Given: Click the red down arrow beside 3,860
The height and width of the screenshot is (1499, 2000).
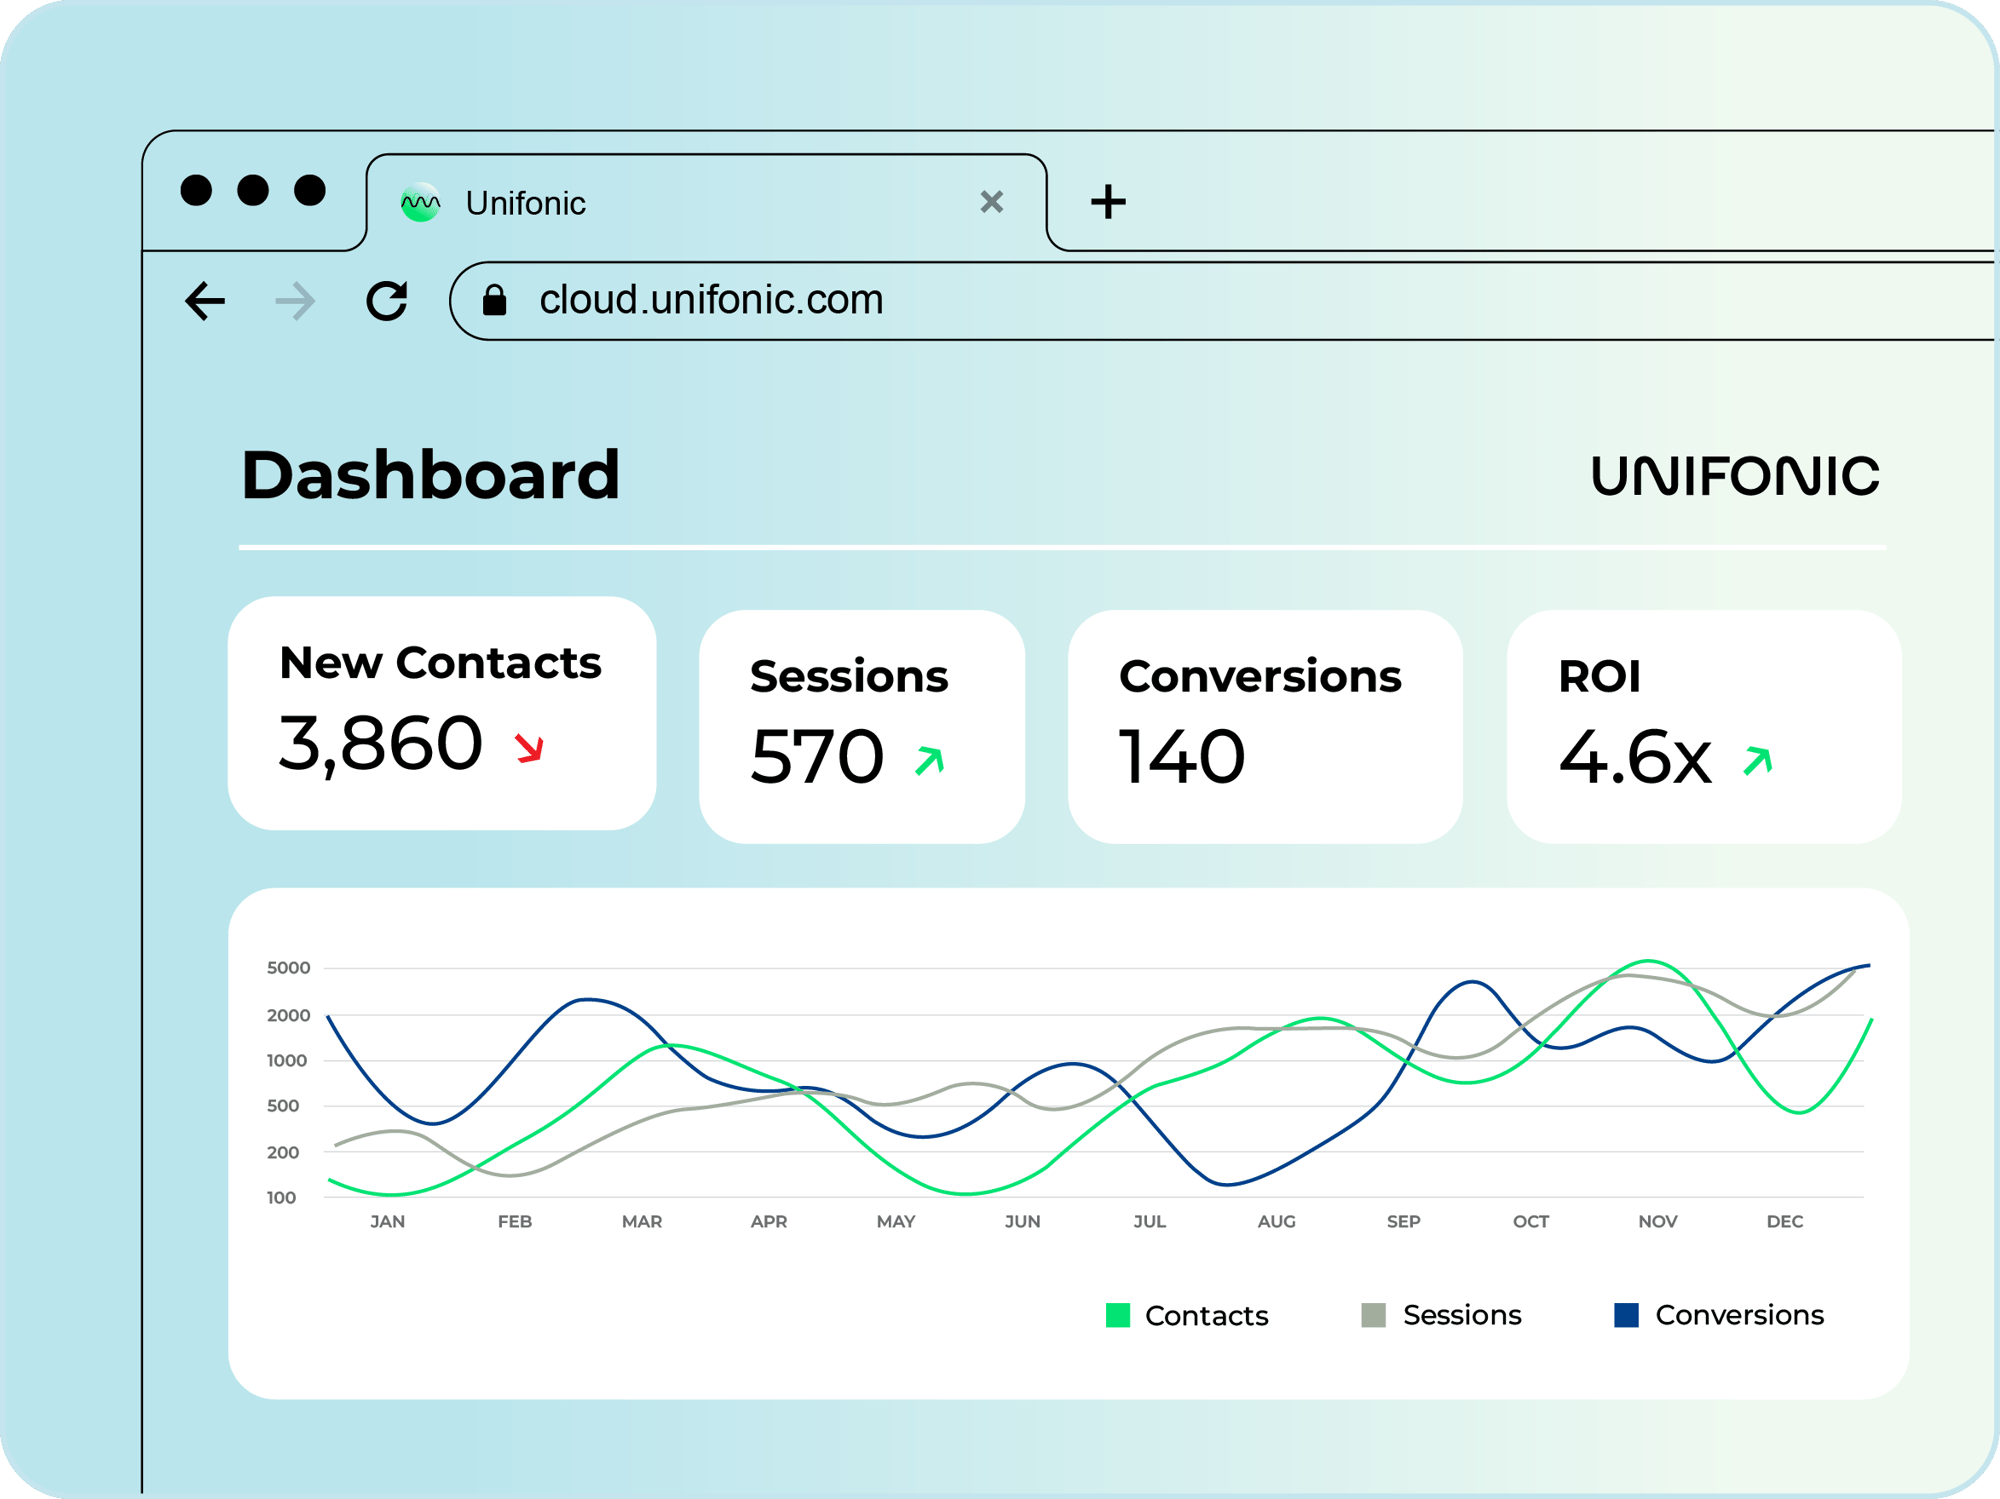Looking at the screenshot, I should (529, 747).
